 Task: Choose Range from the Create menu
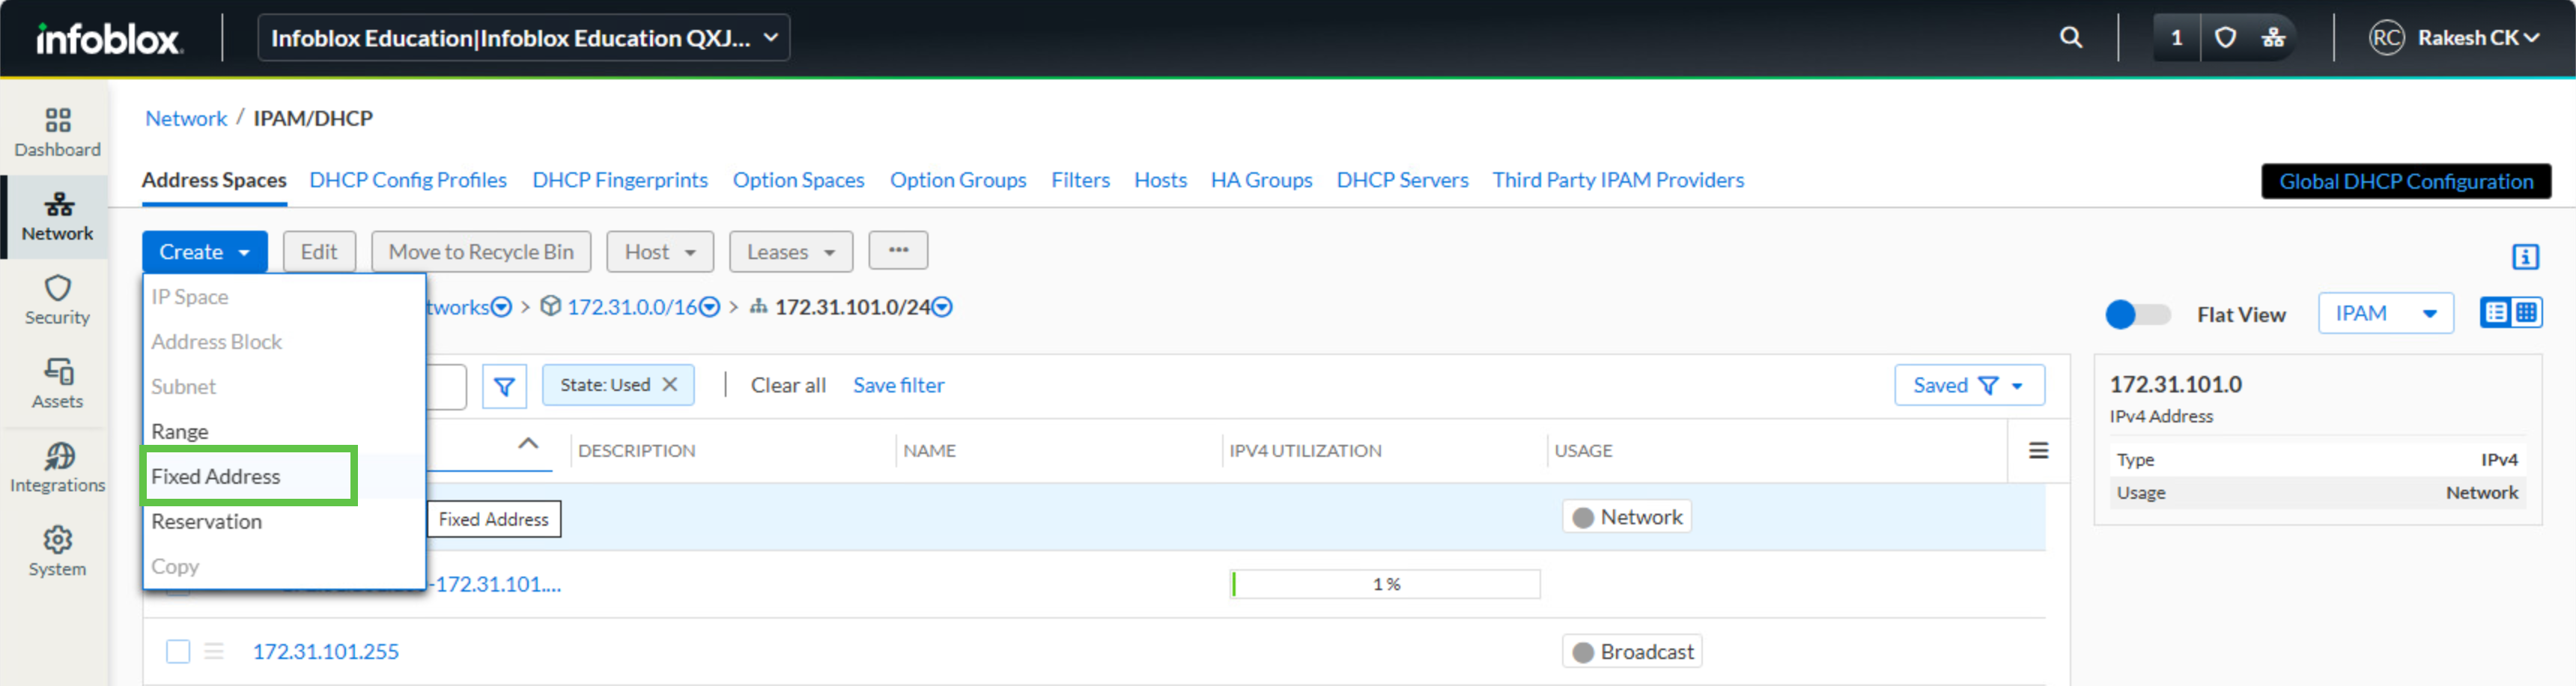click(285, 432)
